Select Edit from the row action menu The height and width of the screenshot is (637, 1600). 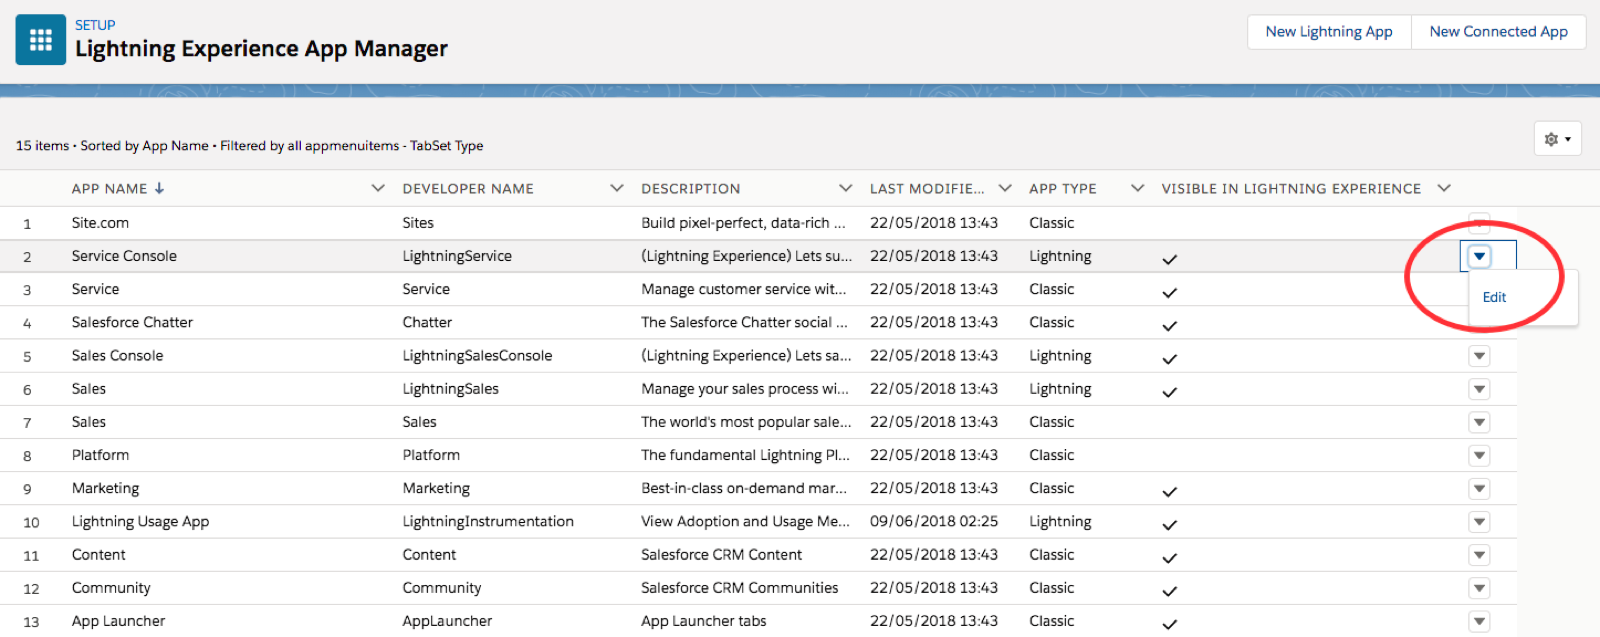coord(1494,297)
